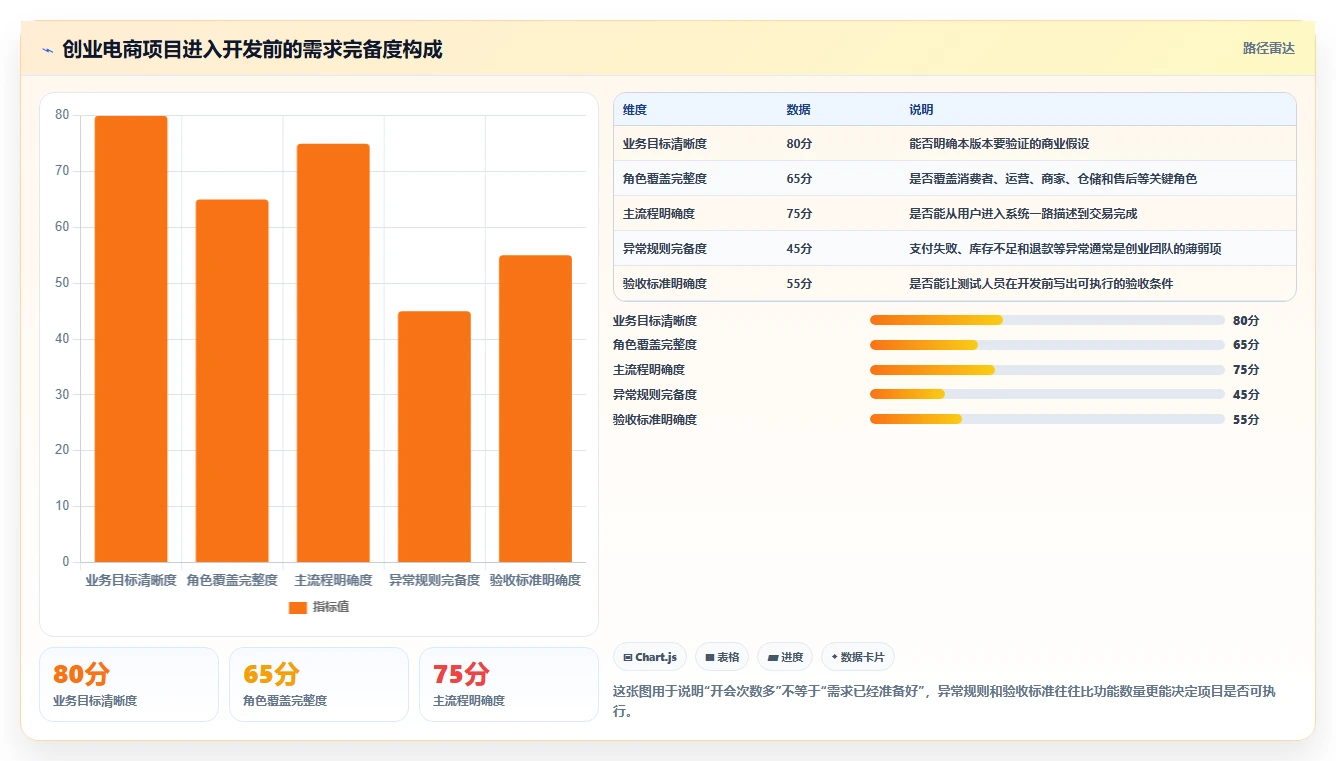Open the 75分 主流程明确度 data card
Image resolution: width=1336 pixels, height=761 pixels.
click(x=509, y=684)
